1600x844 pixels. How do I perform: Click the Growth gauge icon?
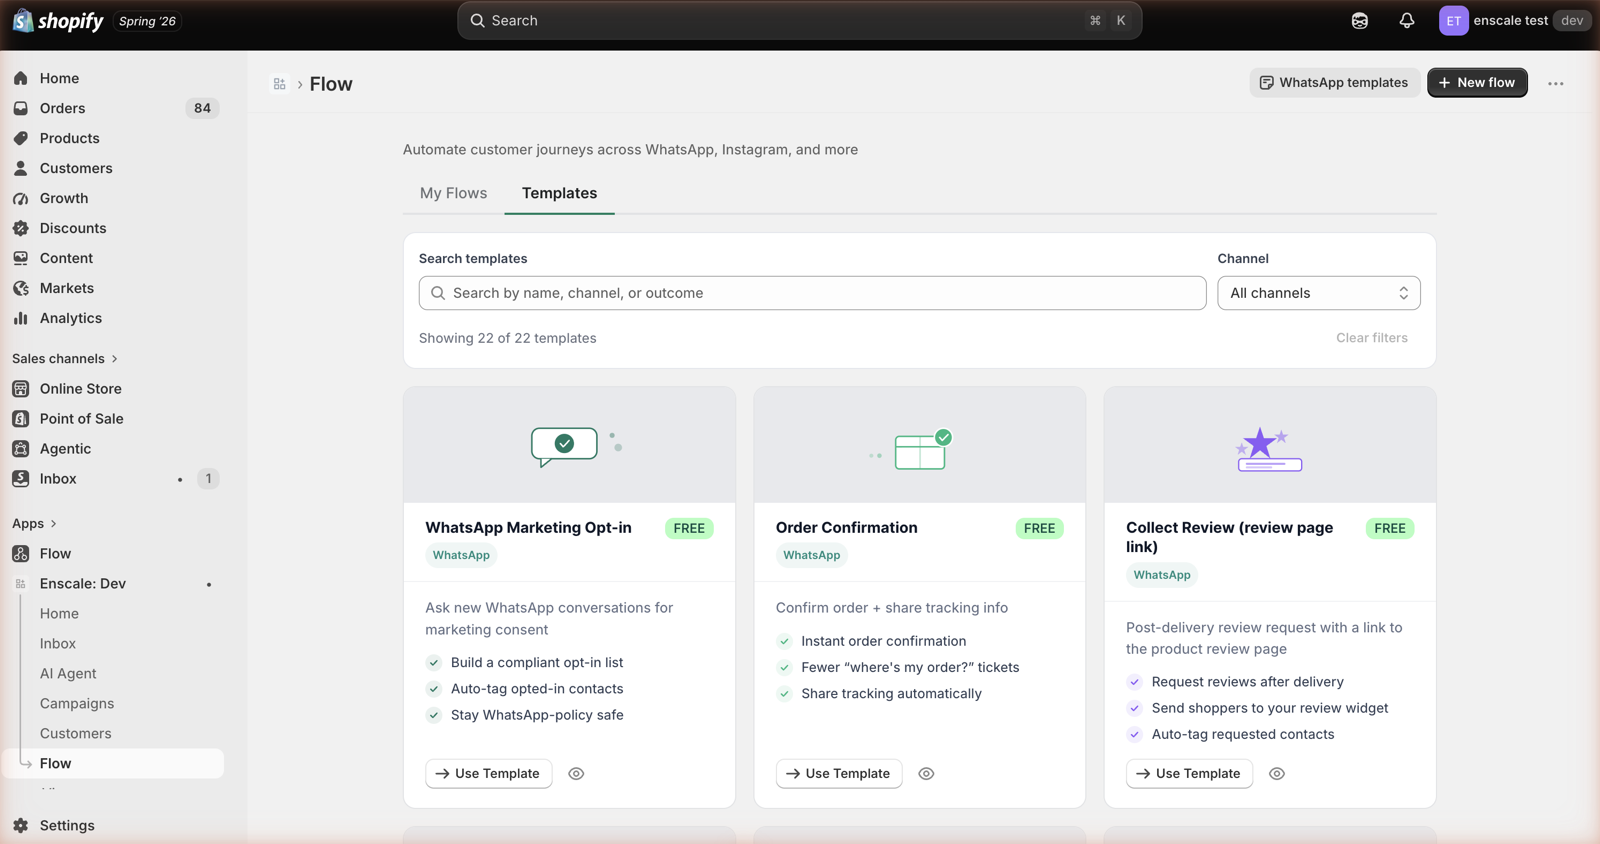click(x=21, y=198)
